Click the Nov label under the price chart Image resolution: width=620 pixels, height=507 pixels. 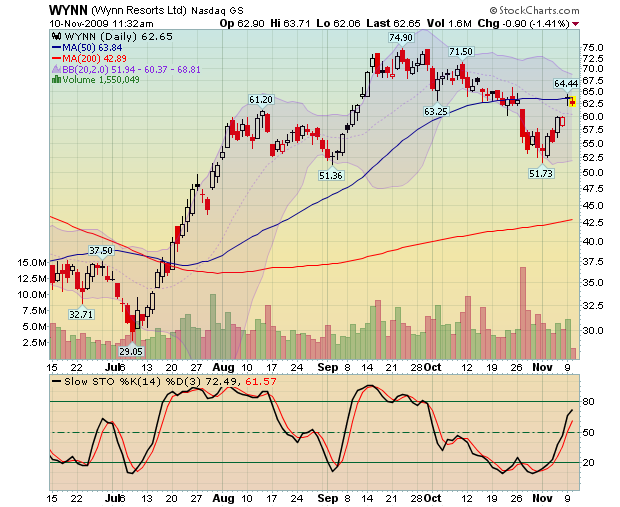coord(542,367)
